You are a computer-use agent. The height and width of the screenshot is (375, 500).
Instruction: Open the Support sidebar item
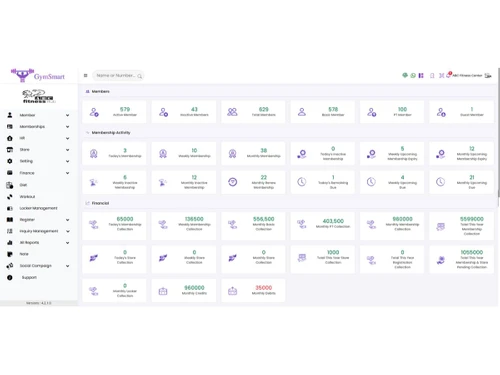coord(38,277)
